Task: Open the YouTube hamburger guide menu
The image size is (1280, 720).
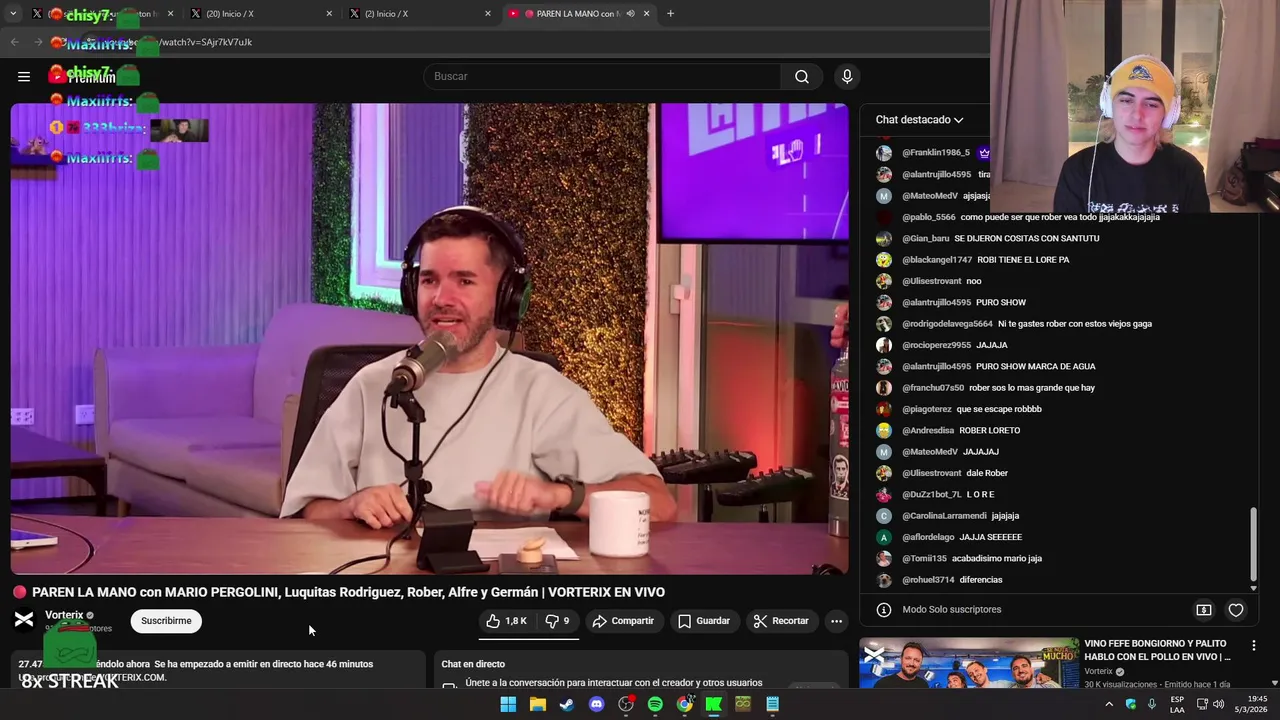Action: (x=24, y=76)
